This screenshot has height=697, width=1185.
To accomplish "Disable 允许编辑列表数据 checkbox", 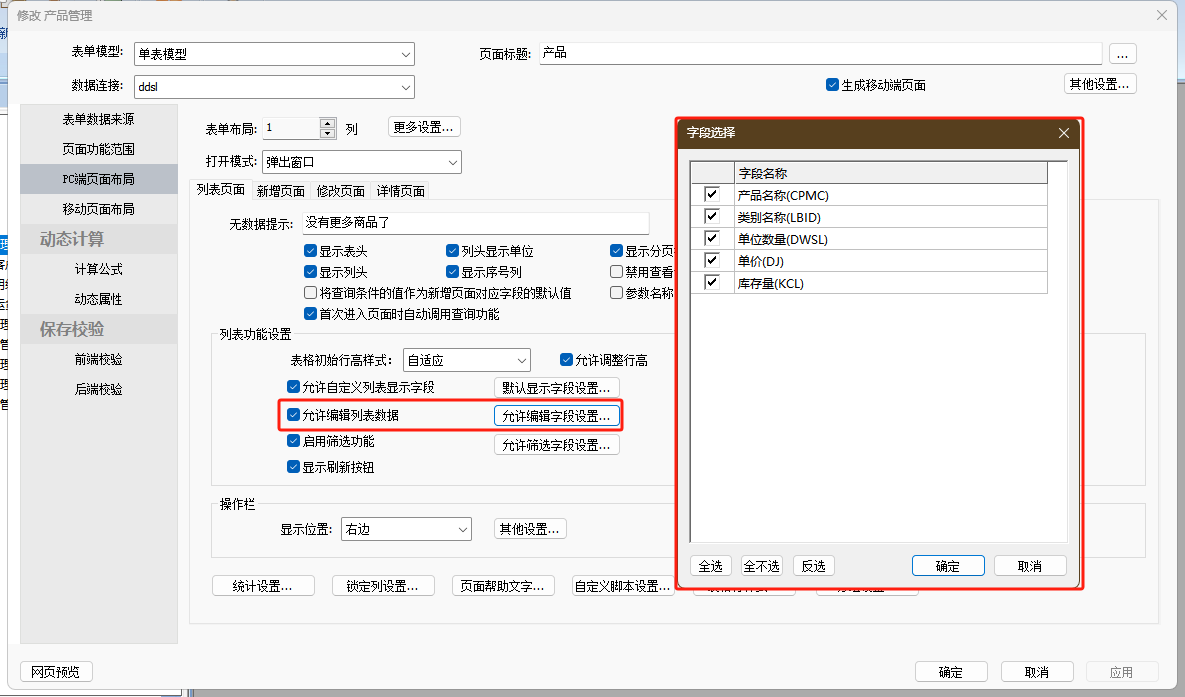I will [293, 415].
